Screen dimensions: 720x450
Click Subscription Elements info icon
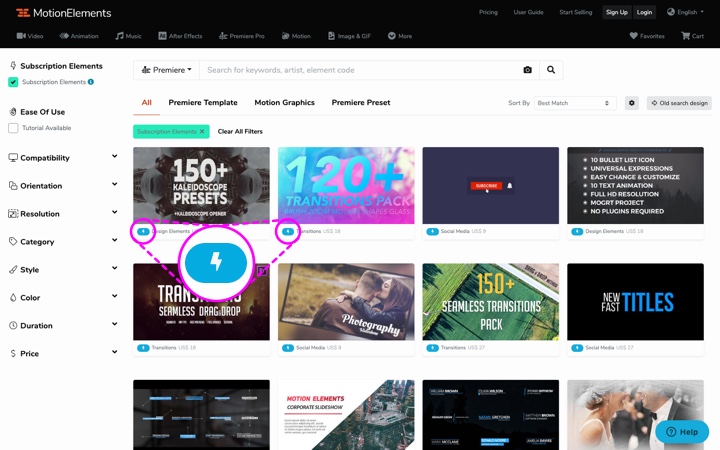(91, 82)
